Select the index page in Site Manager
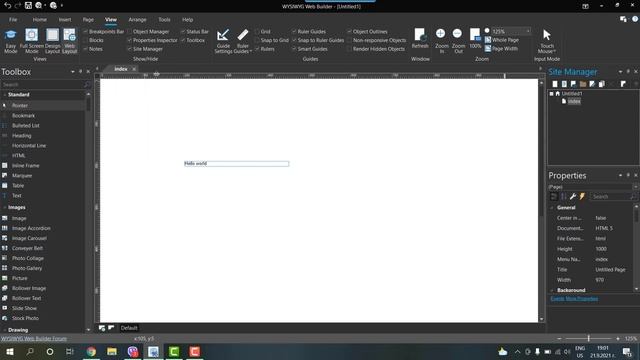Image resolution: width=640 pixels, height=360 pixels. click(574, 101)
